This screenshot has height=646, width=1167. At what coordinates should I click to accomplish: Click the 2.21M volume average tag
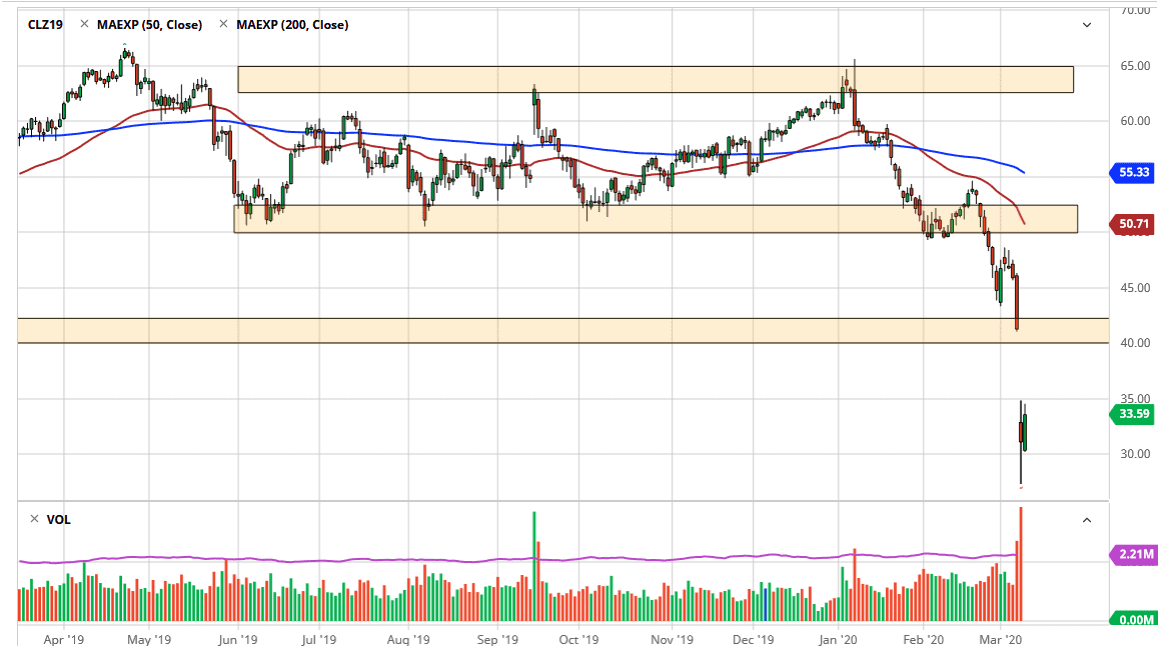(1133, 554)
